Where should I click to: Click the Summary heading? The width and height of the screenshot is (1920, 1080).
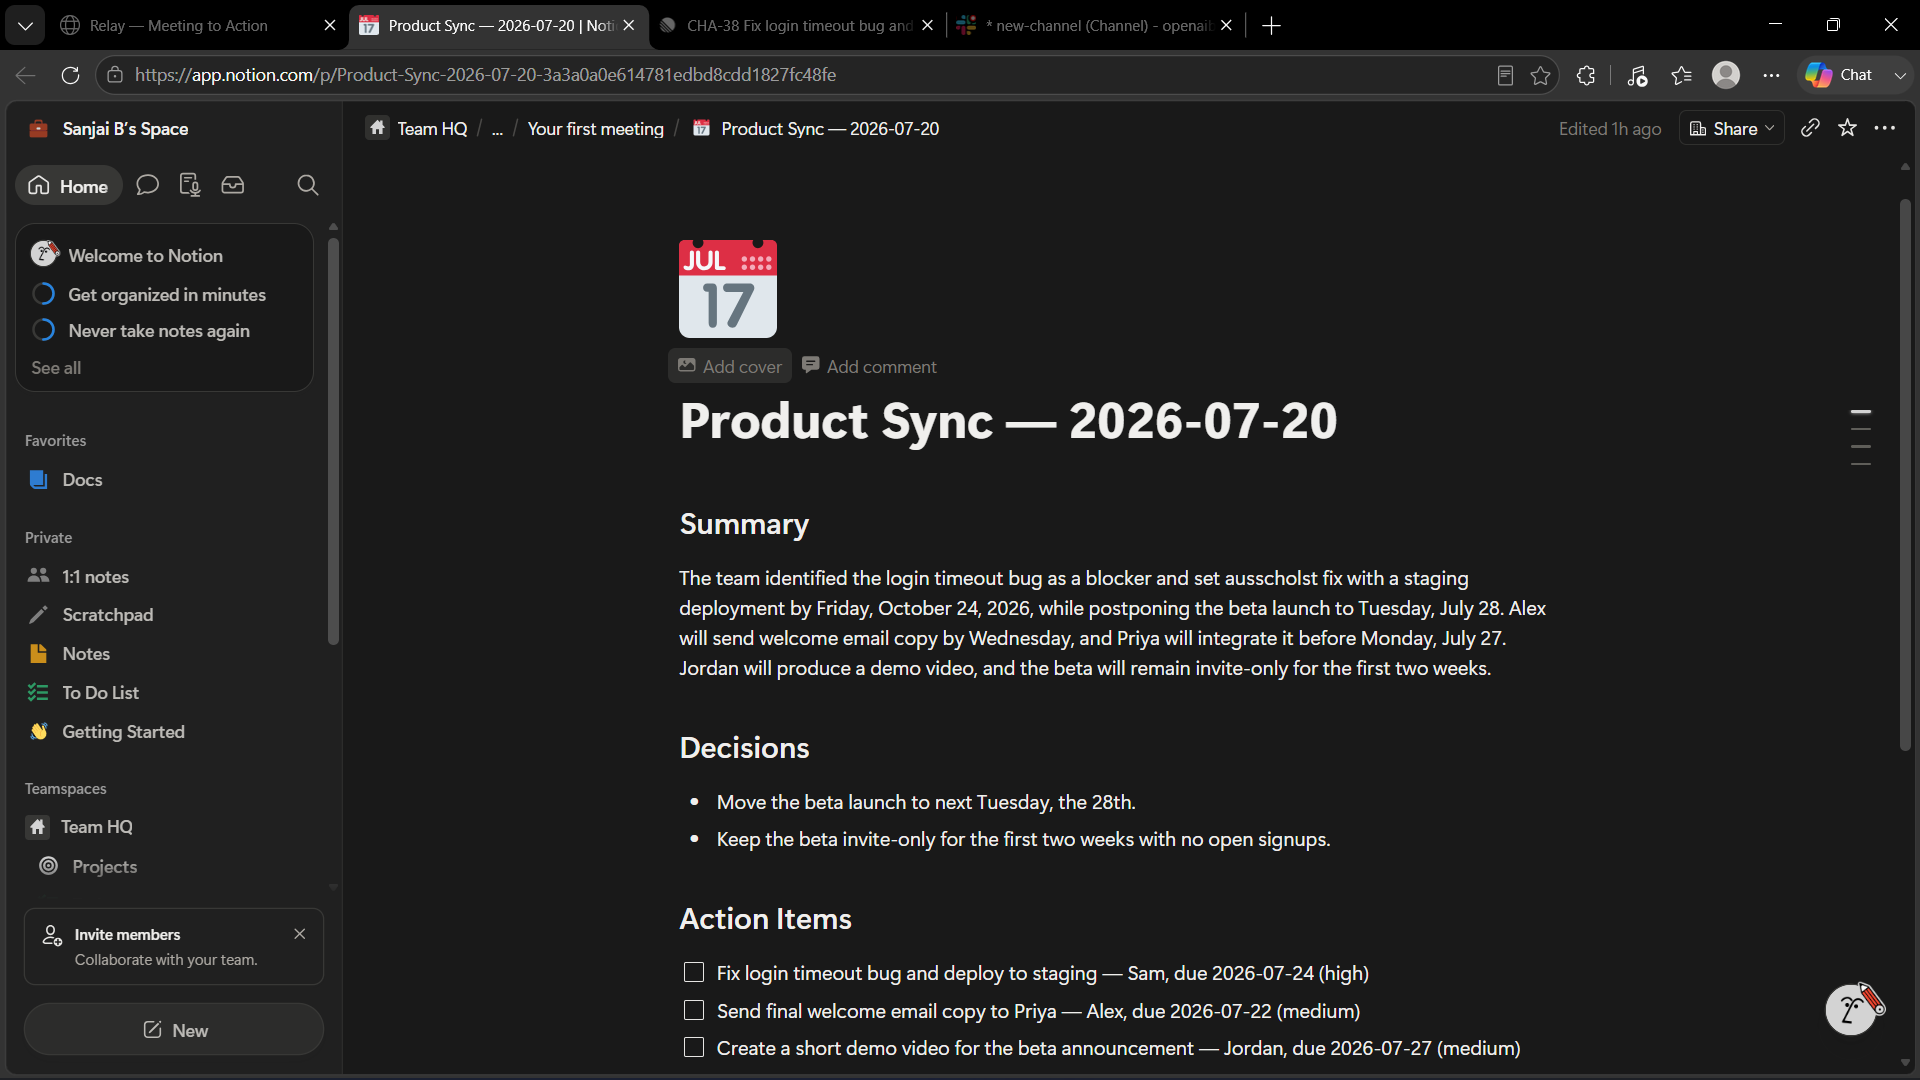pos(744,524)
